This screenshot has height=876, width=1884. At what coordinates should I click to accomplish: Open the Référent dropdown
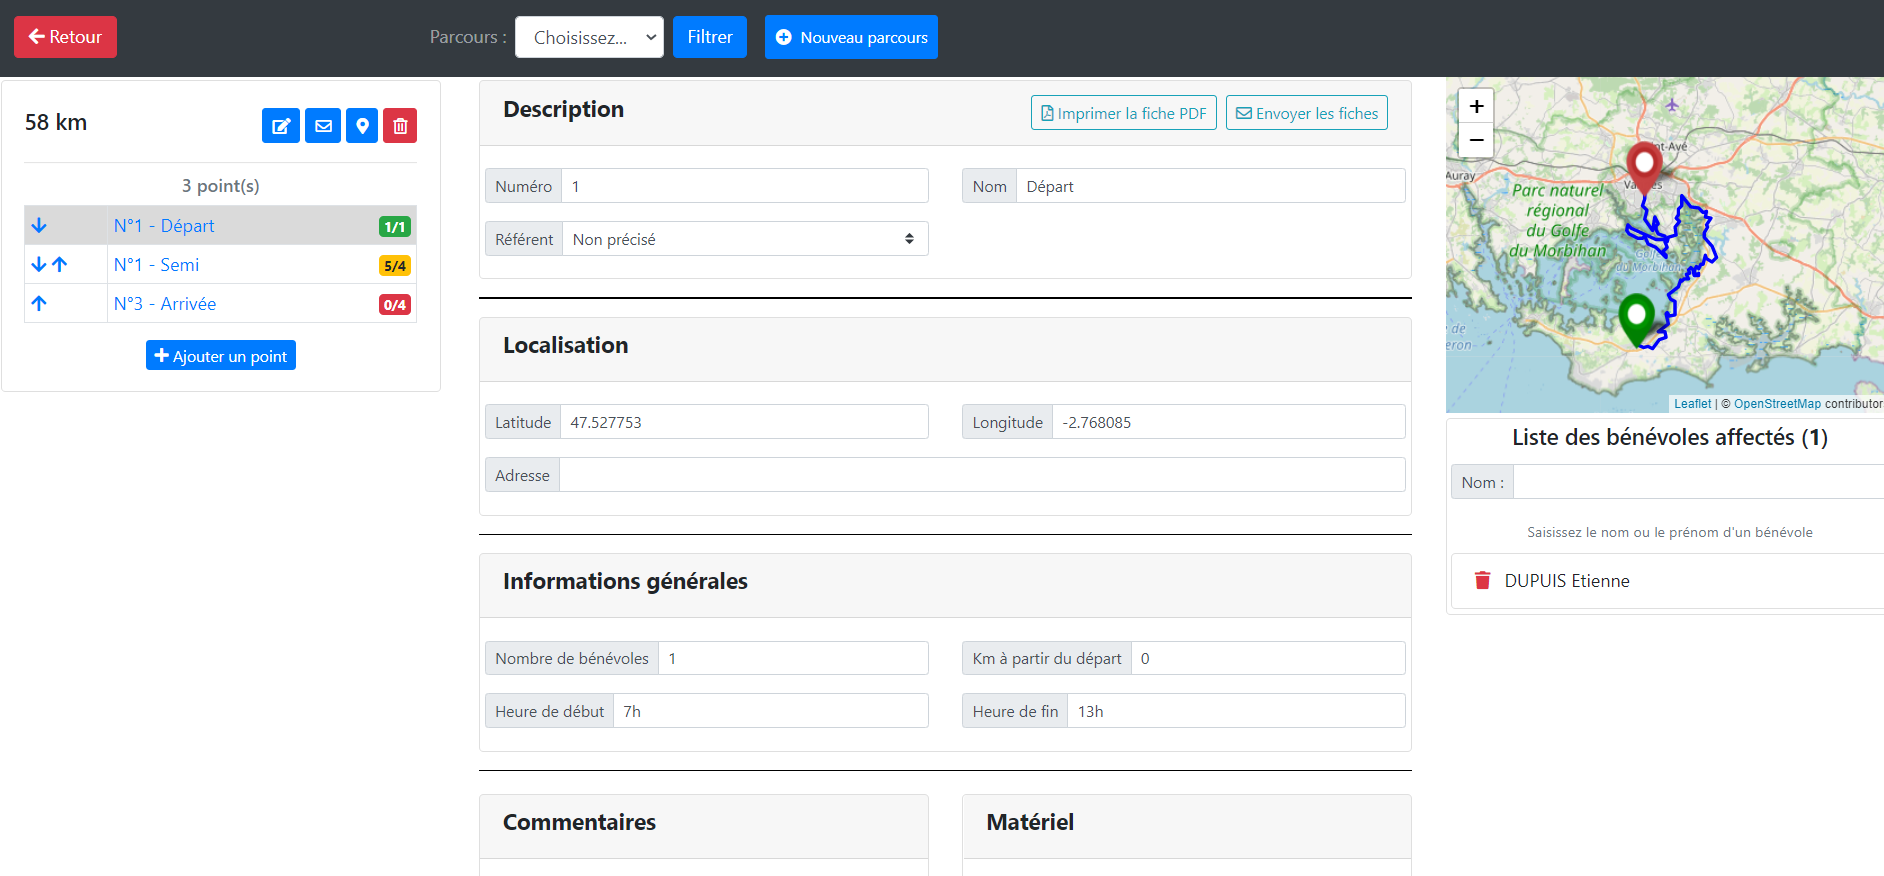coord(744,239)
